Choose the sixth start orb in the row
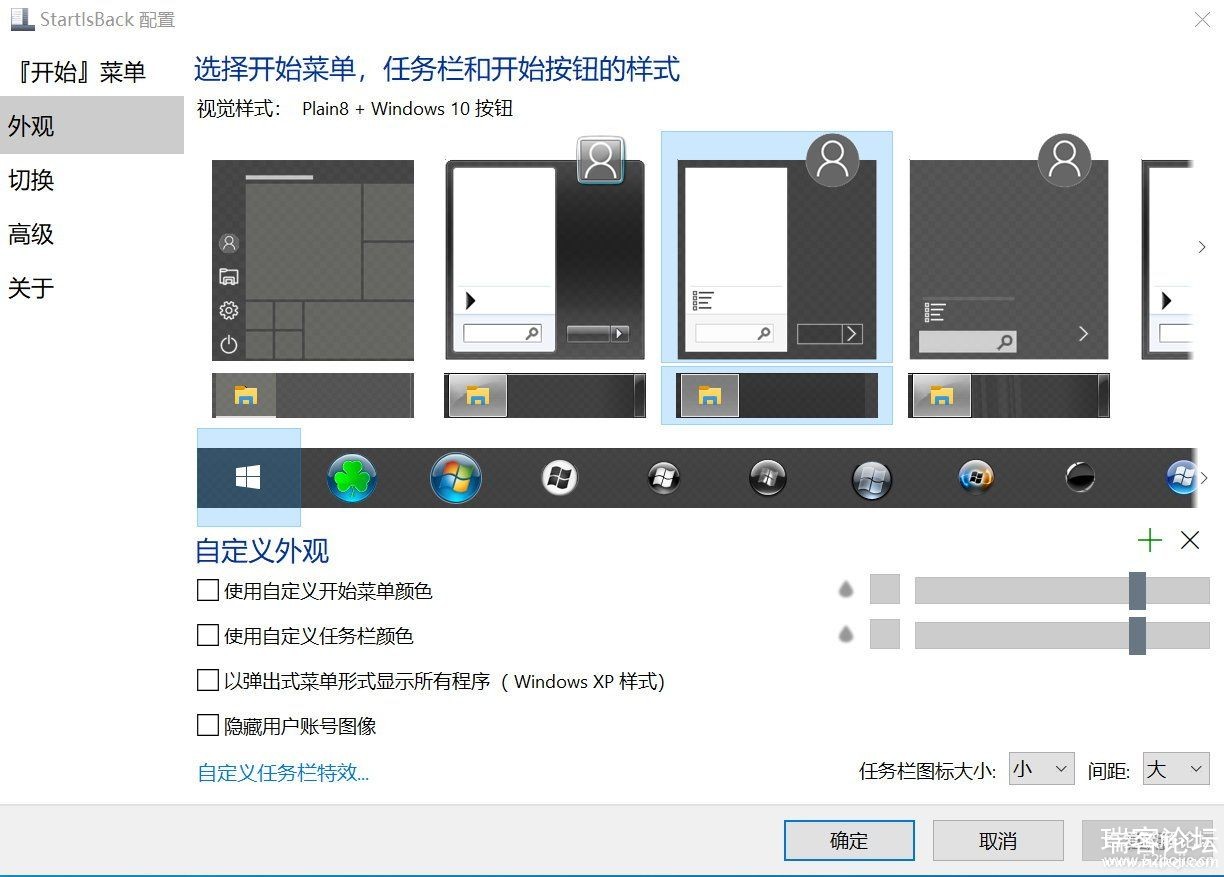Image resolution: width=1224 pixels, height=877 pixels. click(767, 478)
